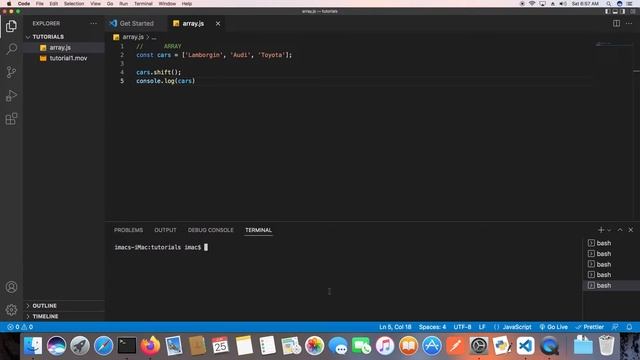Go to line via Ln 5, Col 18
The width and height of the screenshot is (640, 360).
tap(395, 327)
